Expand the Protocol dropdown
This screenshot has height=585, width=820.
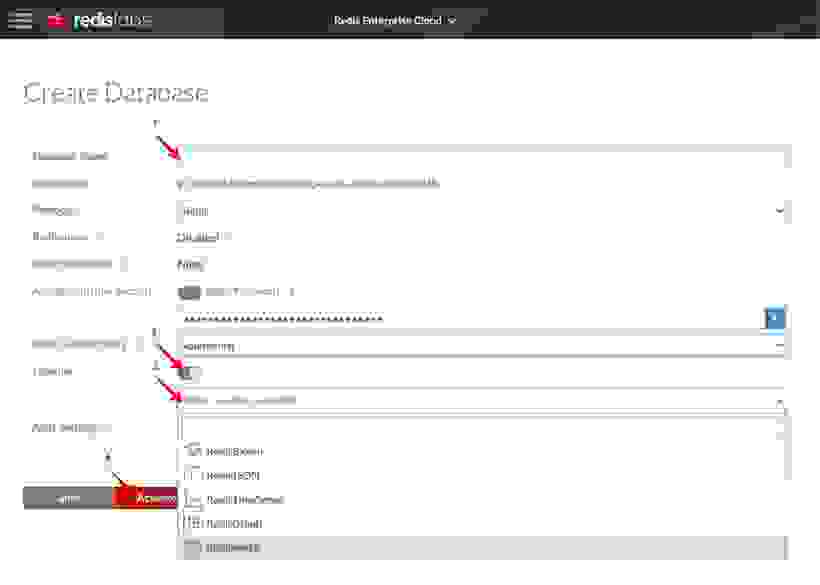click(x=482, y=211)
